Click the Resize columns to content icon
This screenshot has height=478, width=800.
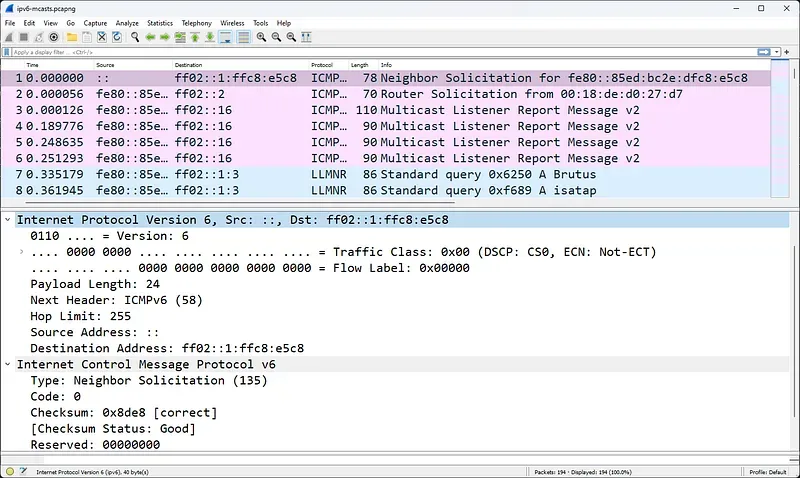tap(306, 37)
